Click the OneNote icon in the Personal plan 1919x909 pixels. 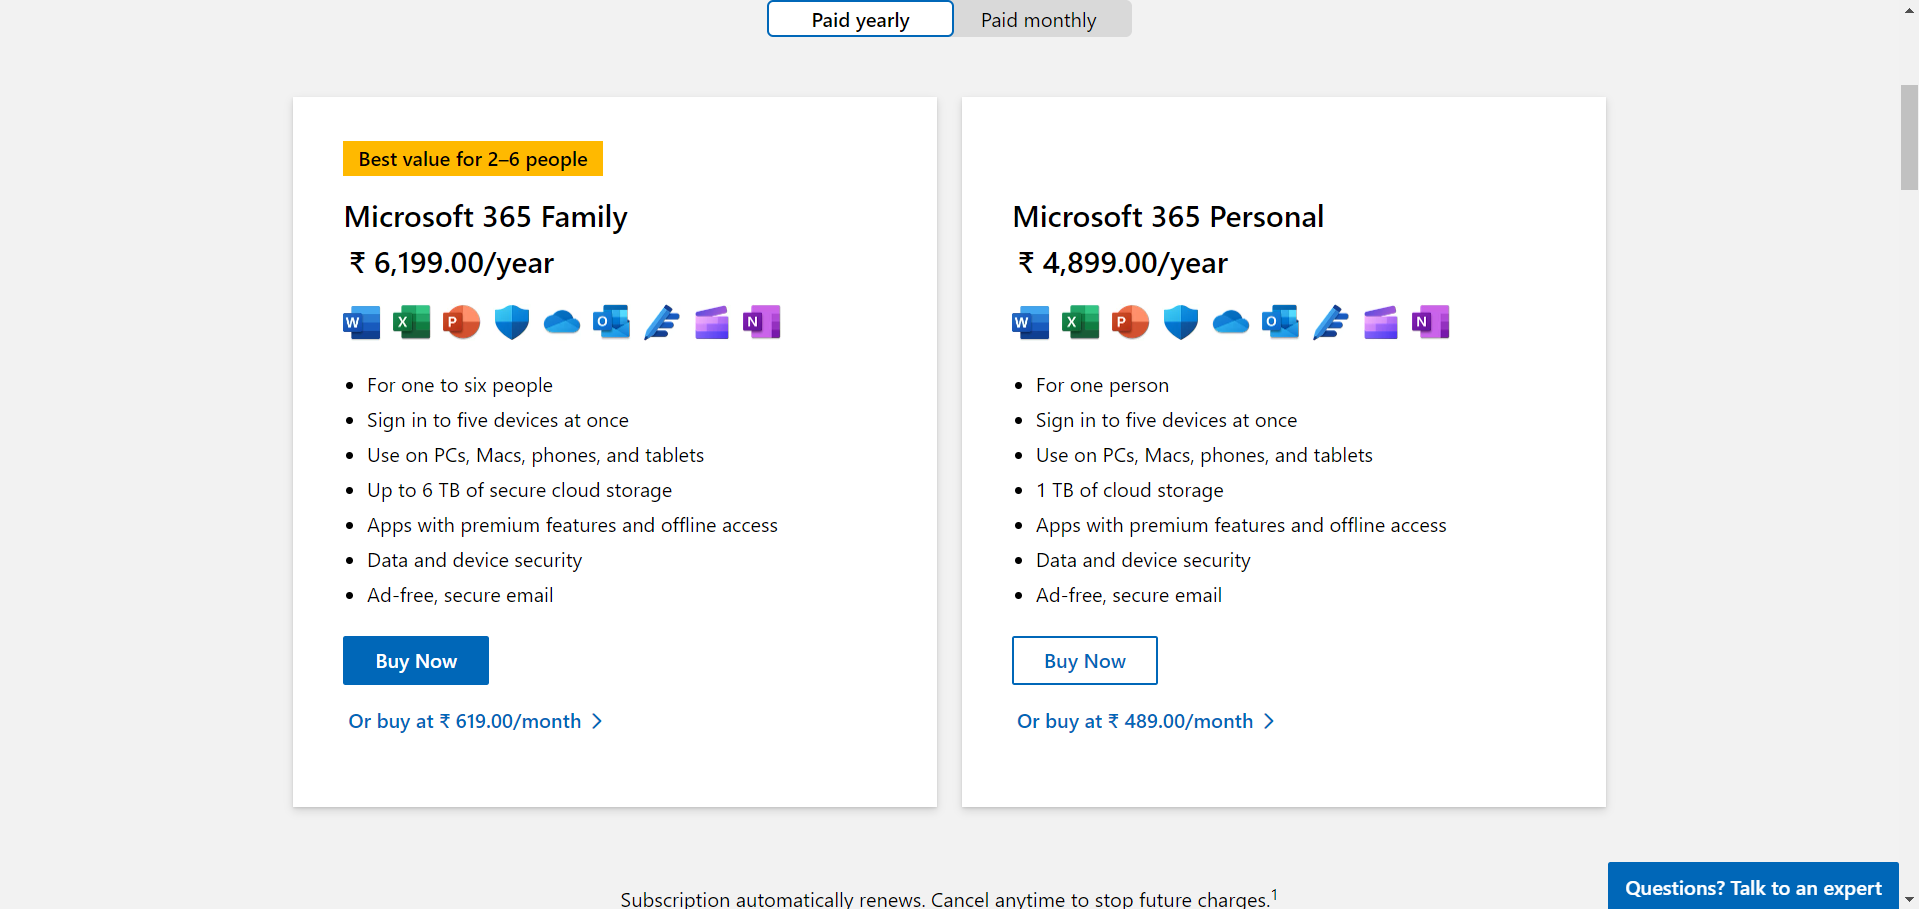(1431, 322)
